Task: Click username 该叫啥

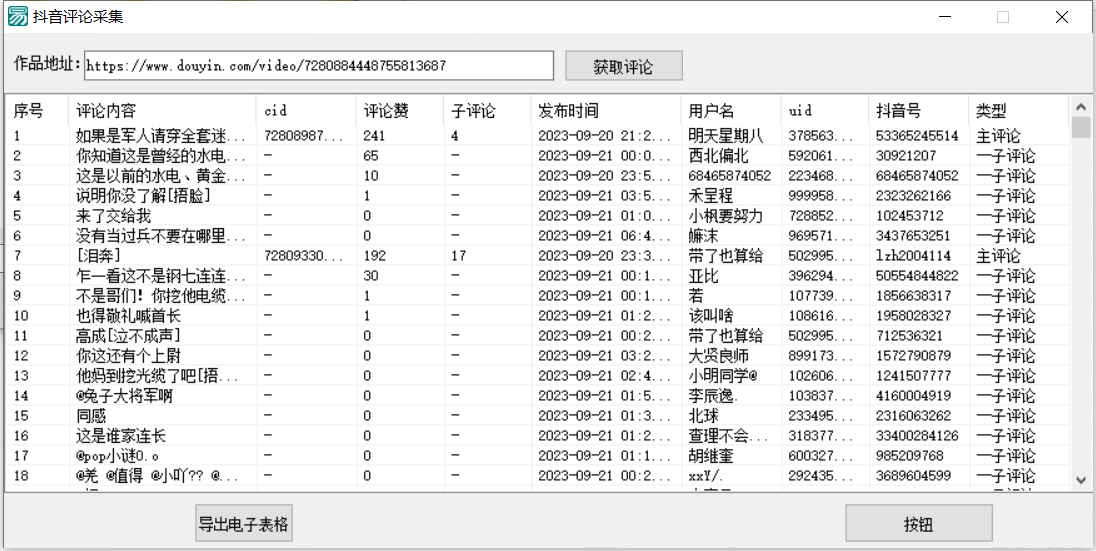Action: (710, 316)
